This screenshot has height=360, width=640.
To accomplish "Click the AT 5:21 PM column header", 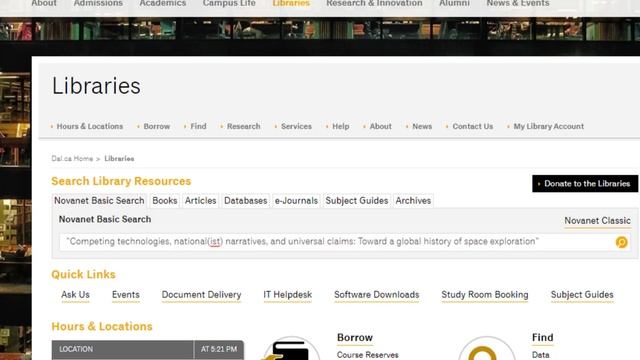I will [219, 350].
